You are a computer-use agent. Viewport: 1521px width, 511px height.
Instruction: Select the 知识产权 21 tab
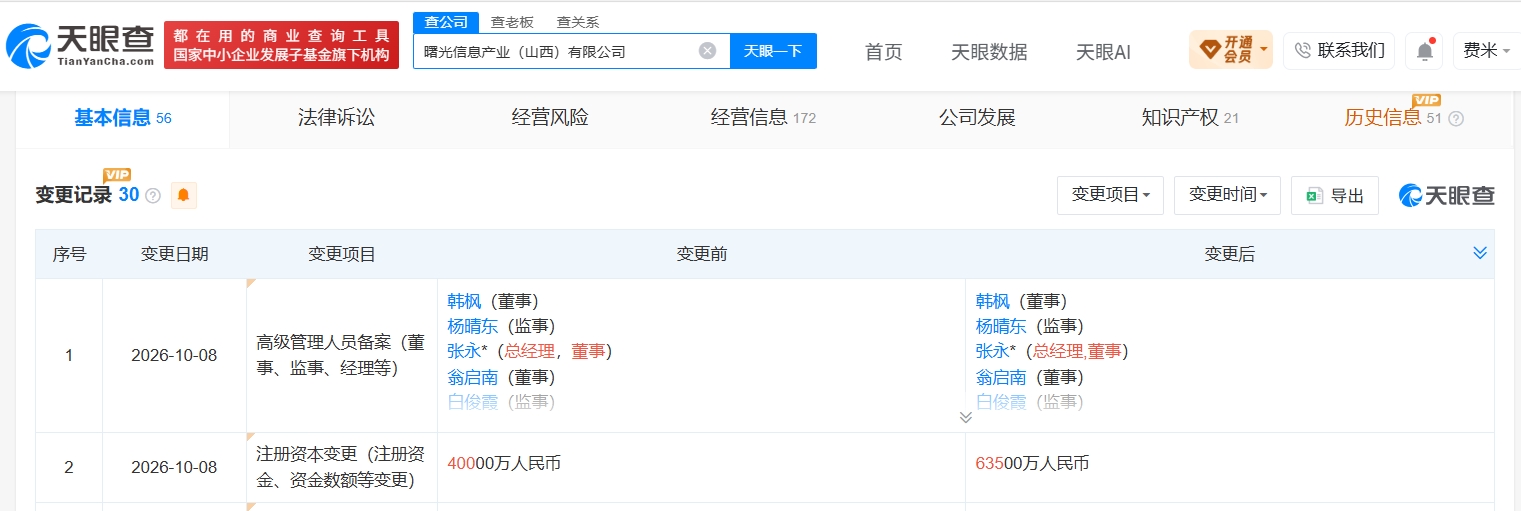point(1190,118)
